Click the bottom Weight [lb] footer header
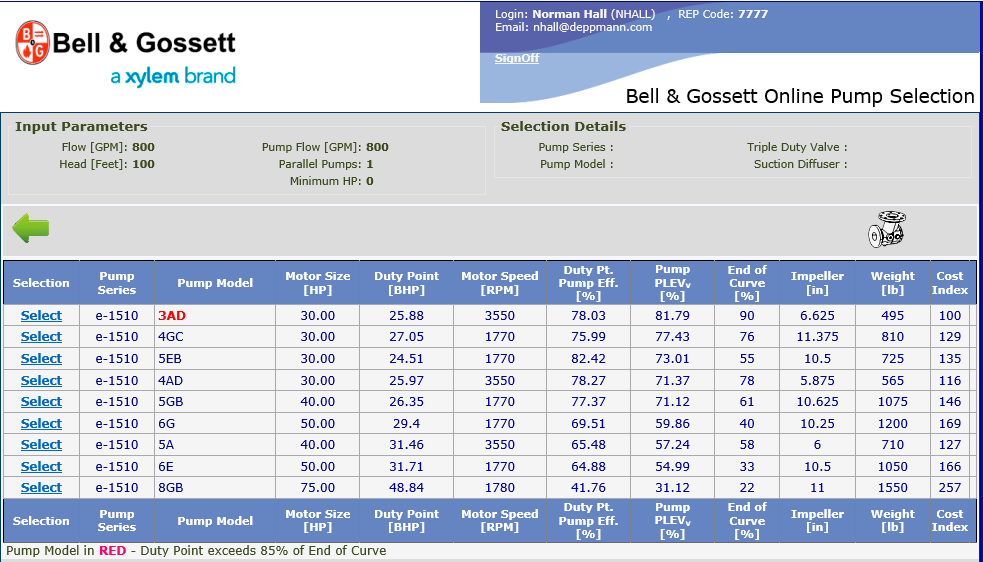The image size is (983, 562). tap(893, 521)
